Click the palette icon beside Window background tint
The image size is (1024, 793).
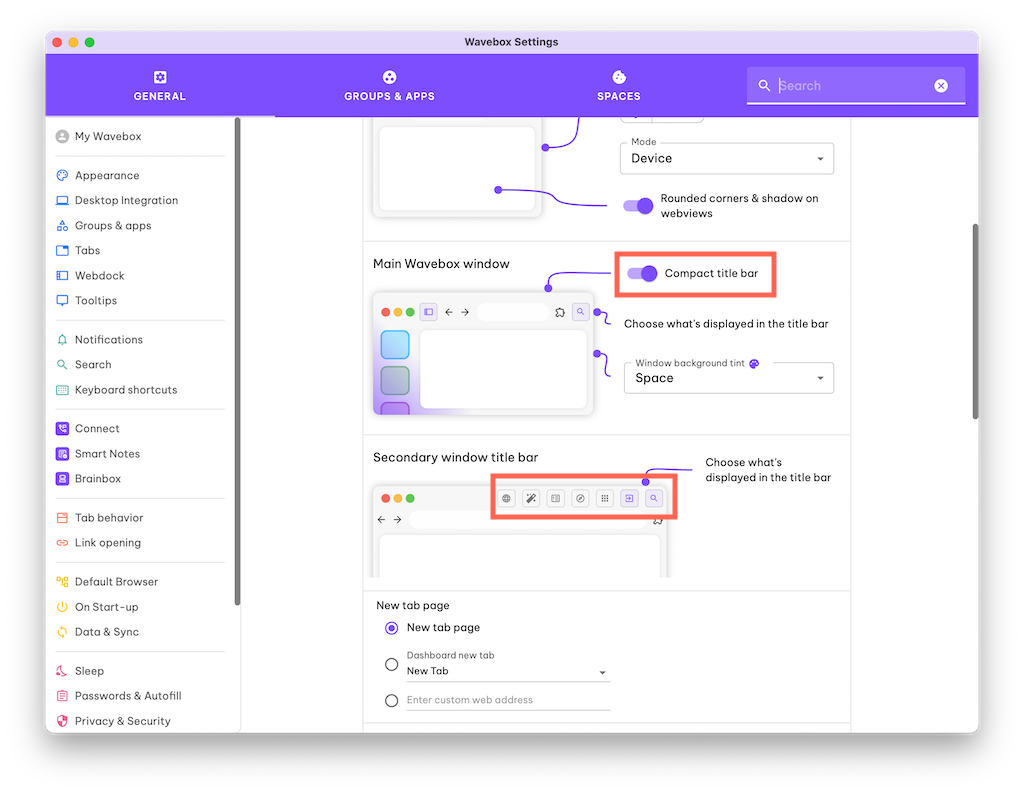click(754, 363)
